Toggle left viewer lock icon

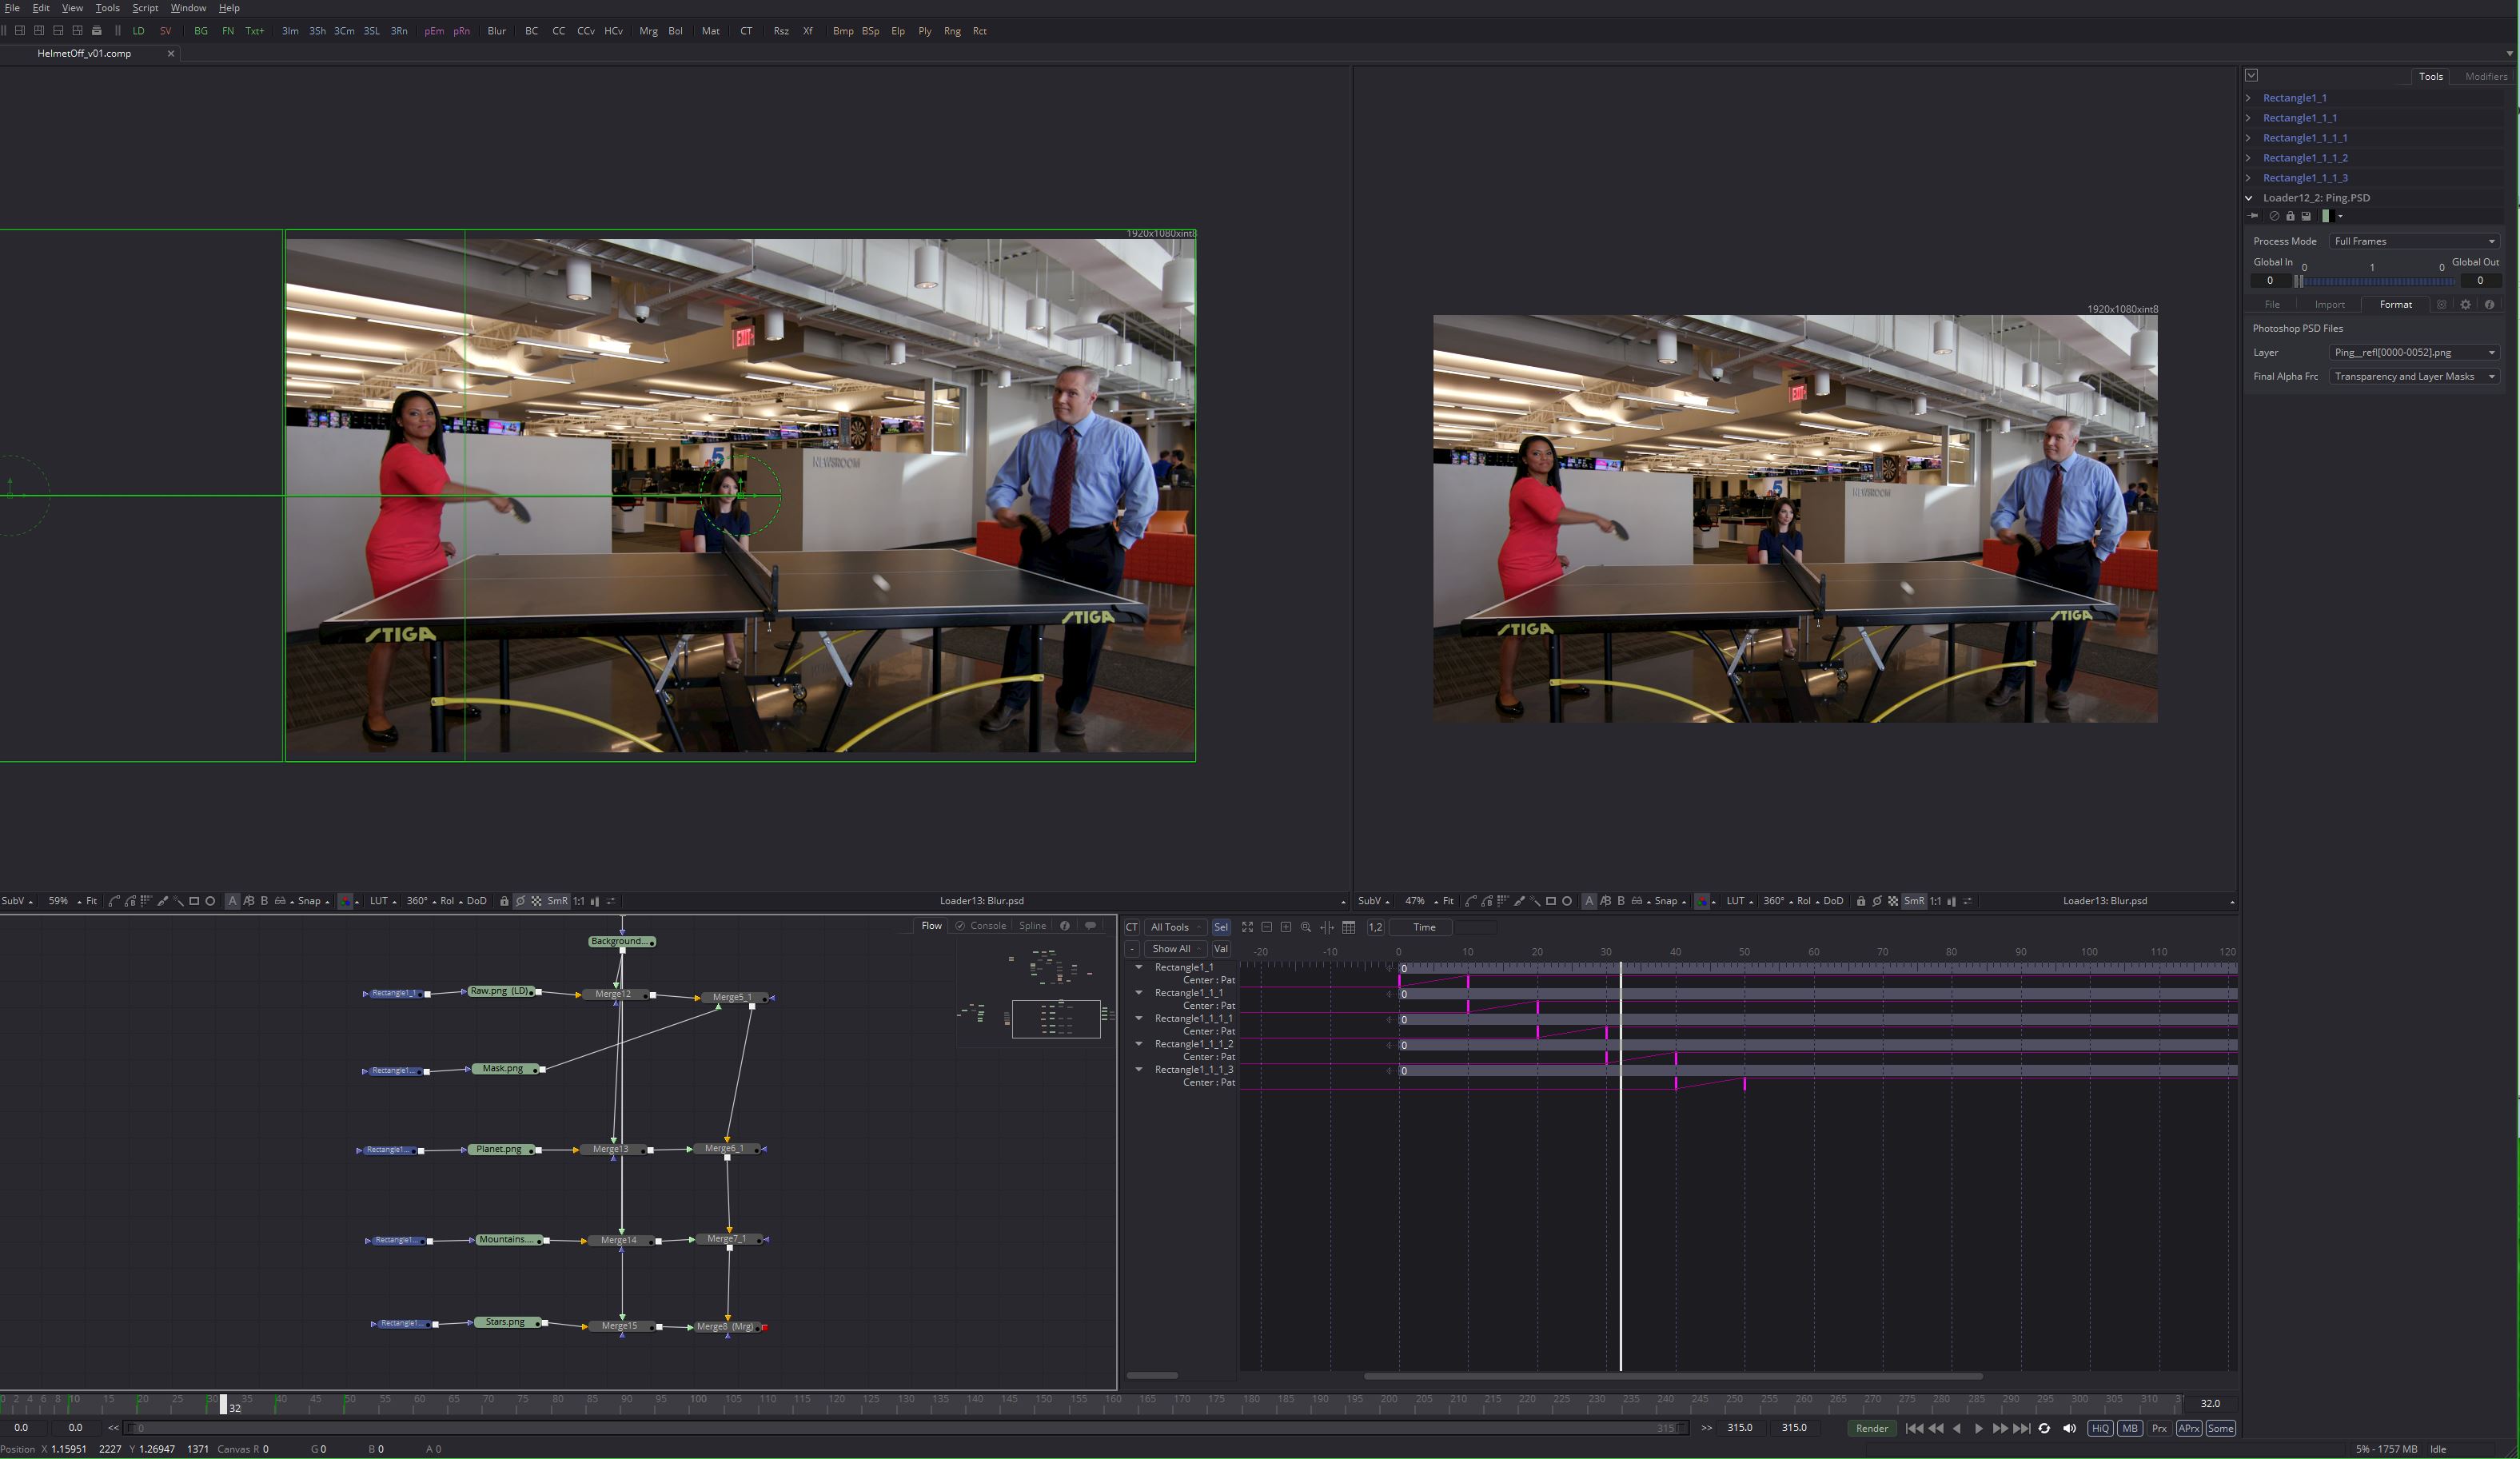[x=504, y=901]
